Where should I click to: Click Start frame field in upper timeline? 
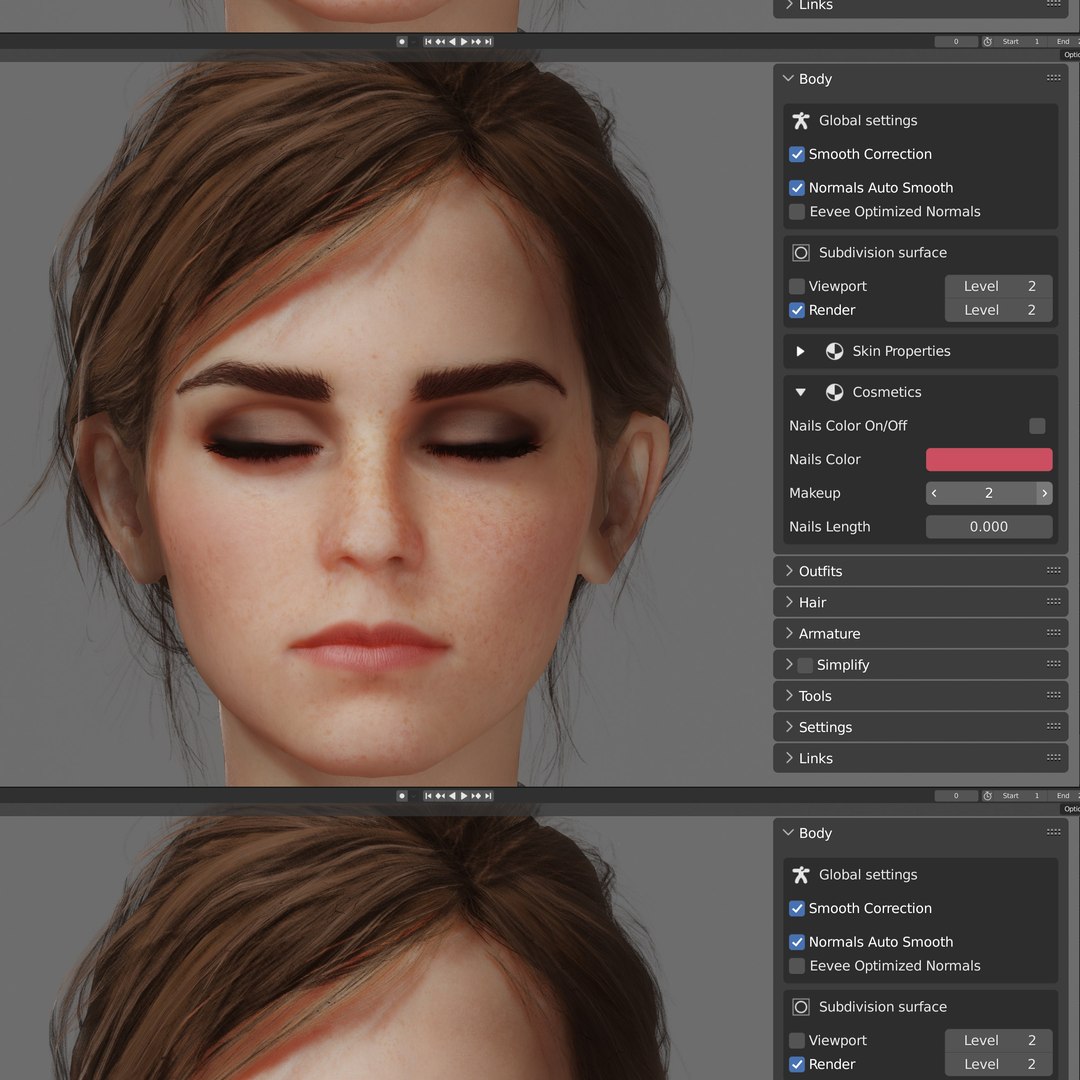[x=1021, y=42]
